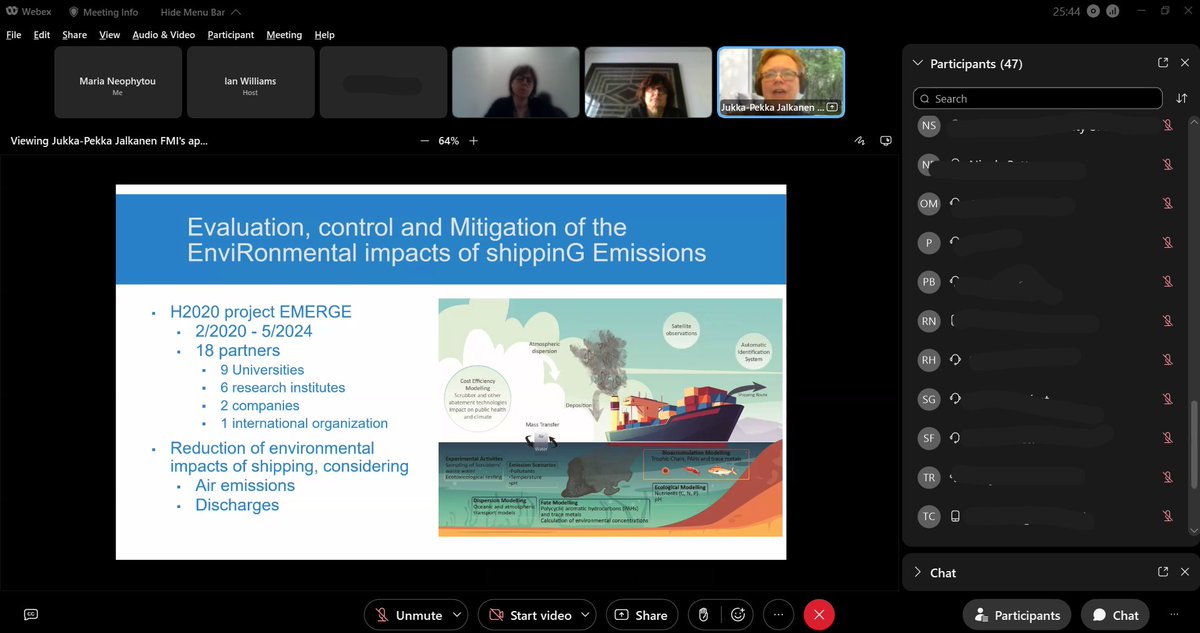Viewport: 1200px width, 633px height.
Task: Open the View menu
Action: [109, 35]
